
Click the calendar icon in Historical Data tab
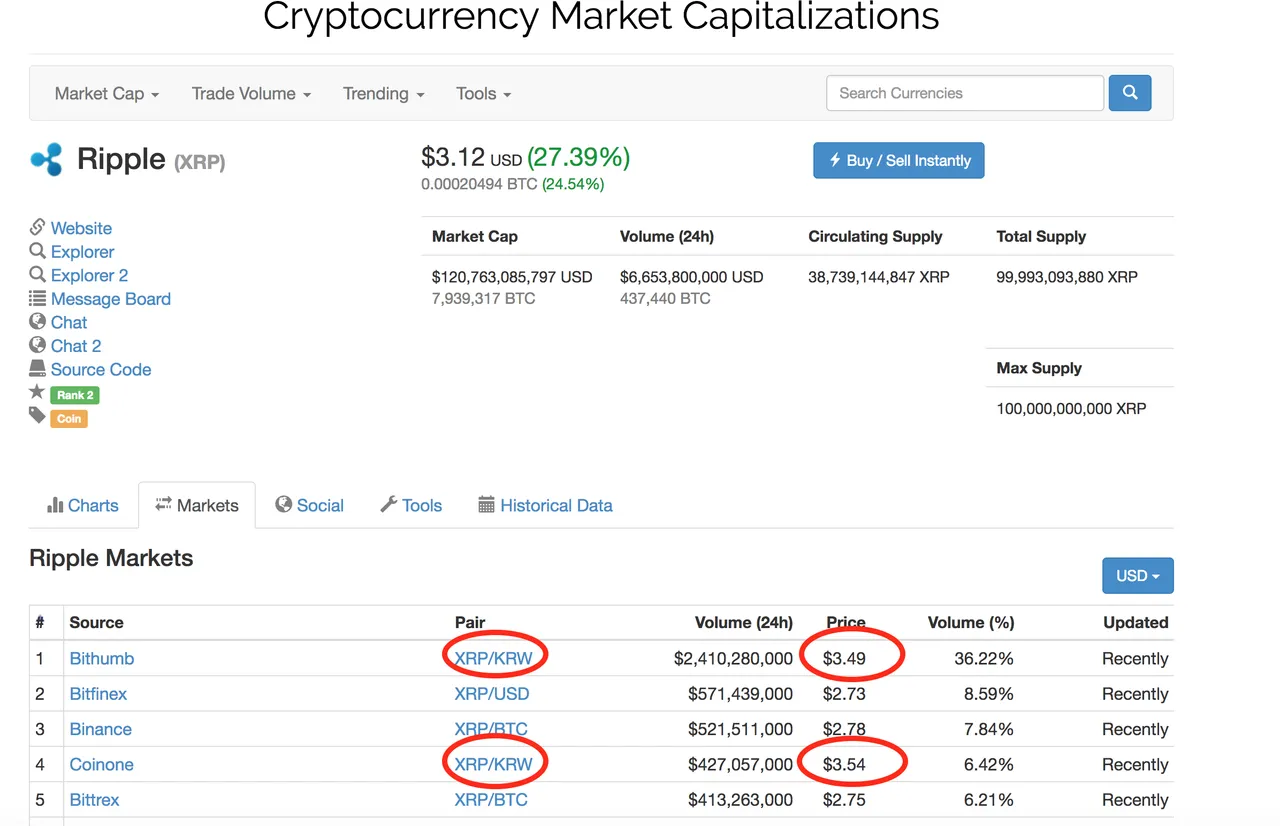tap(487, 504)
